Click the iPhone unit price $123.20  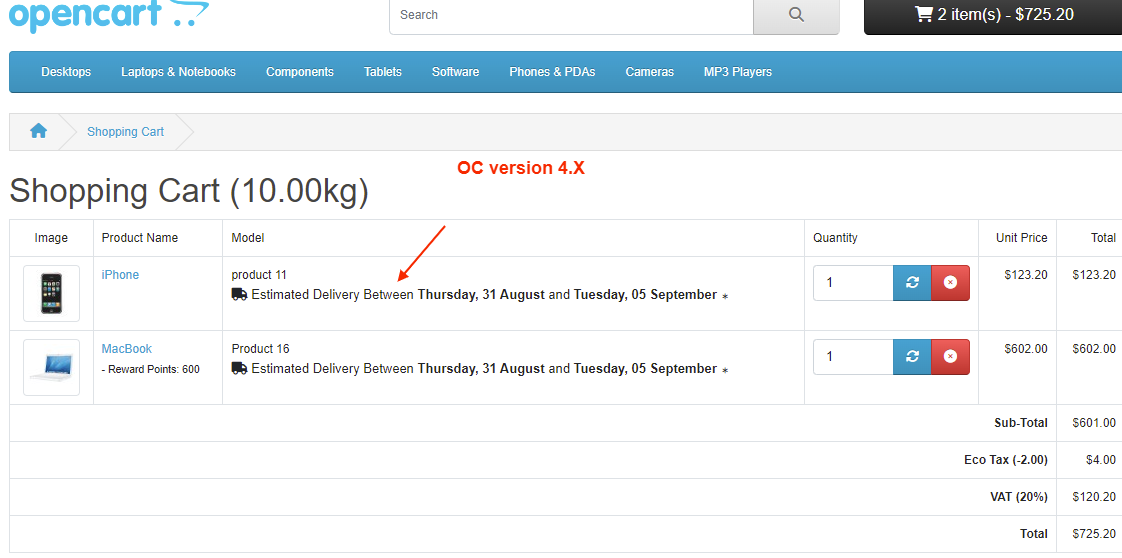click(x=1026, y=275)
